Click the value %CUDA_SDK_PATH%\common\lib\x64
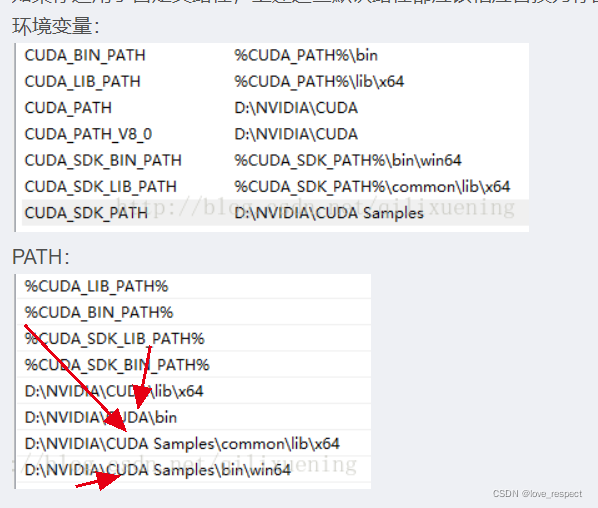598x508 pixels. 372,187
